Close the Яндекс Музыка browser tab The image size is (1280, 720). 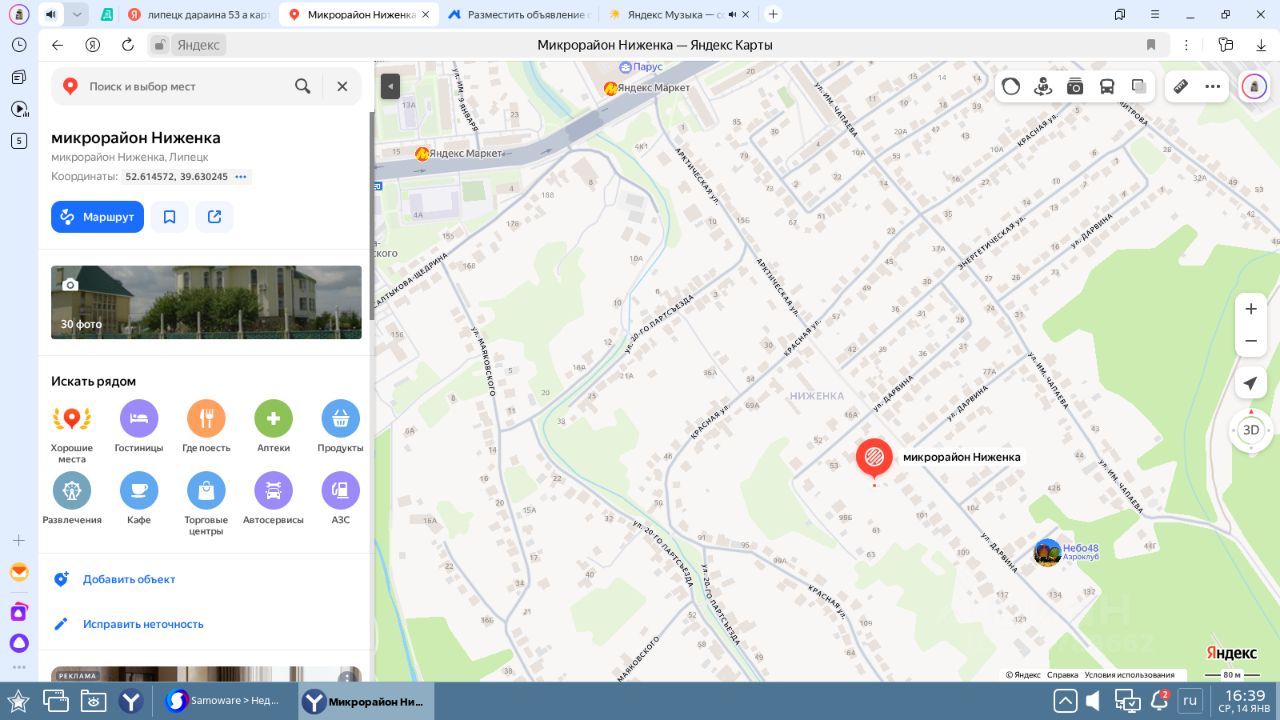746,15
